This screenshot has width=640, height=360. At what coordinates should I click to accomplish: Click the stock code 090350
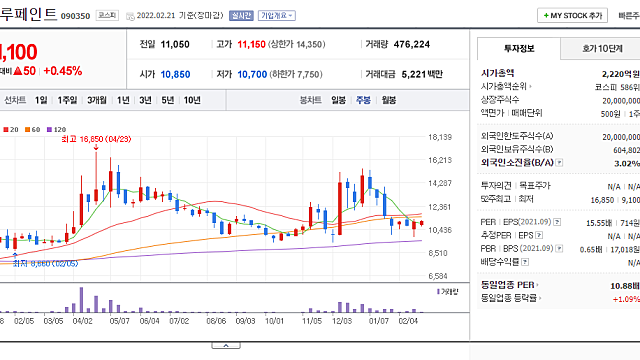tap(75, 16)
